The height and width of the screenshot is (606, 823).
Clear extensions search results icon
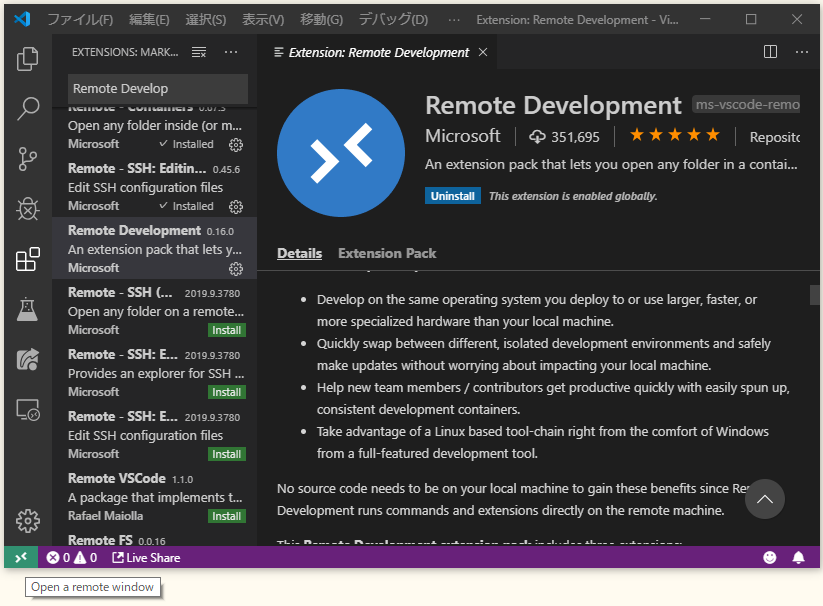tap(199, 52)
